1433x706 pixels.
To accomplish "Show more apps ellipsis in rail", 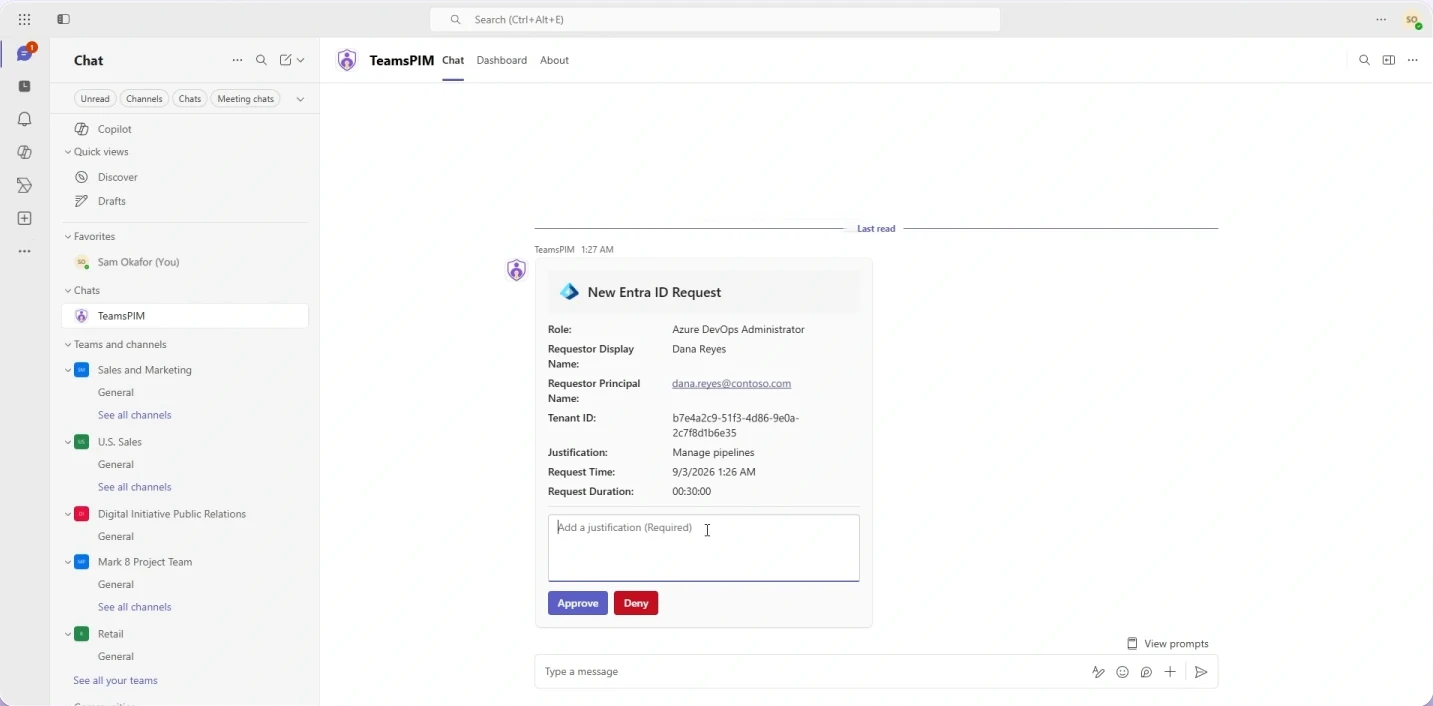I will (25, 251).
